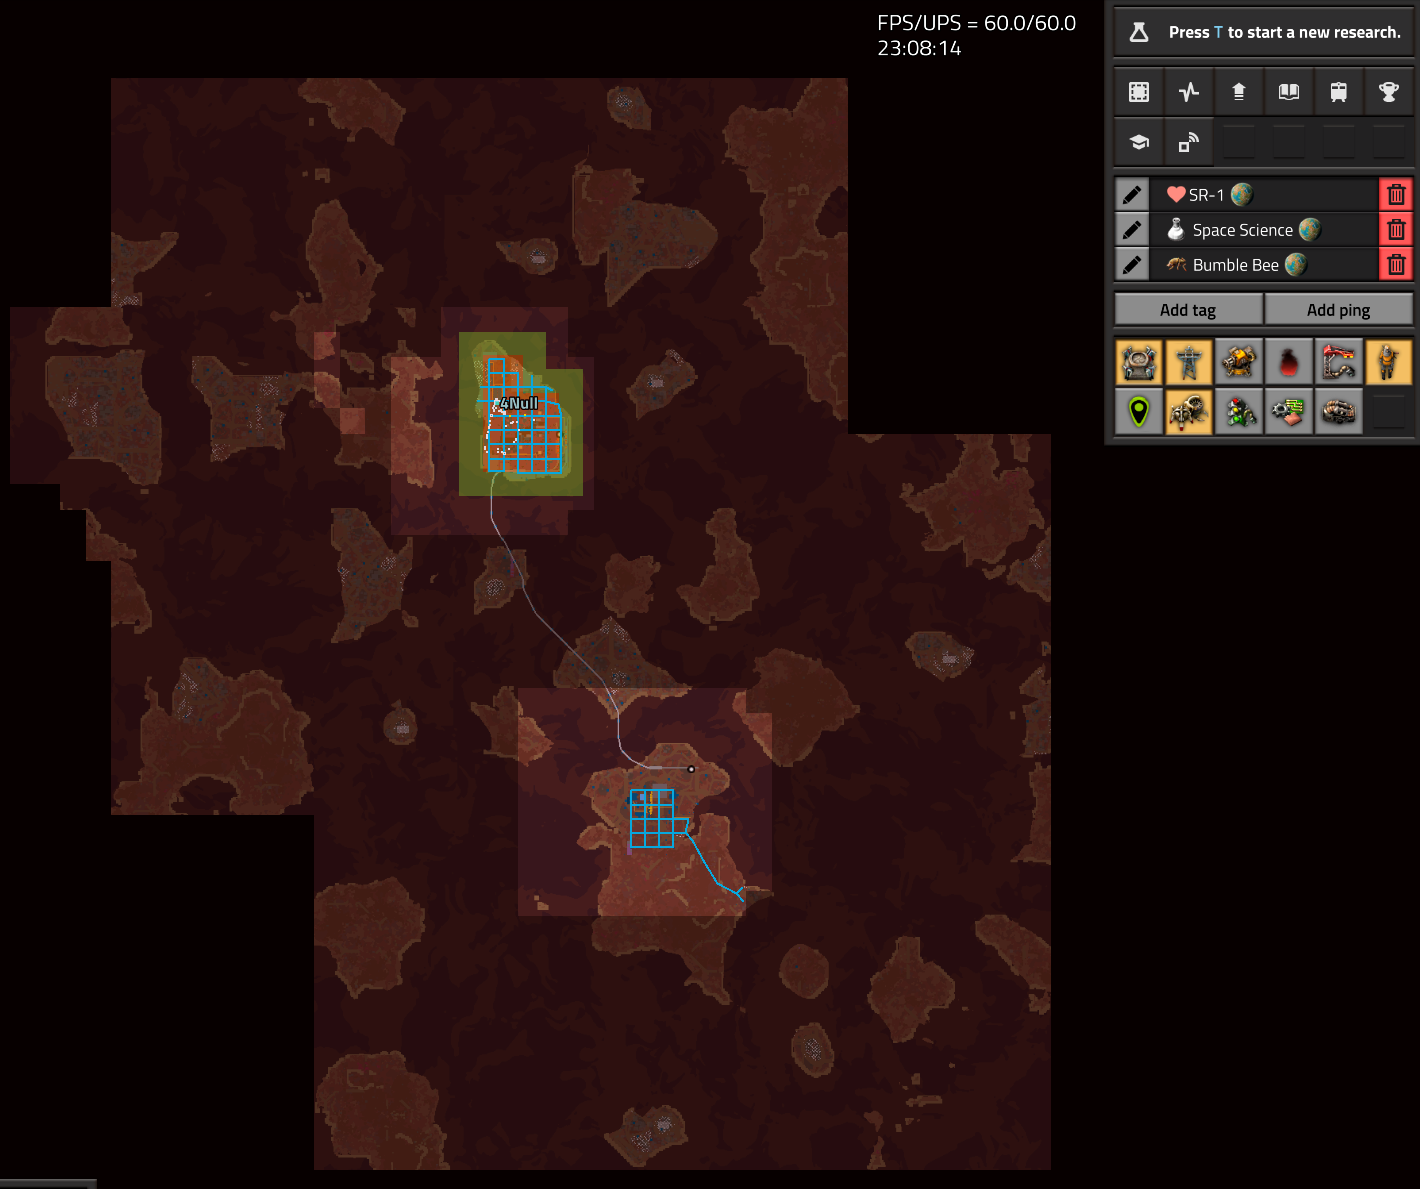Toggle the train station signal overlay
This screenshot has width=1420, height=1189.
pos(1239,412)
